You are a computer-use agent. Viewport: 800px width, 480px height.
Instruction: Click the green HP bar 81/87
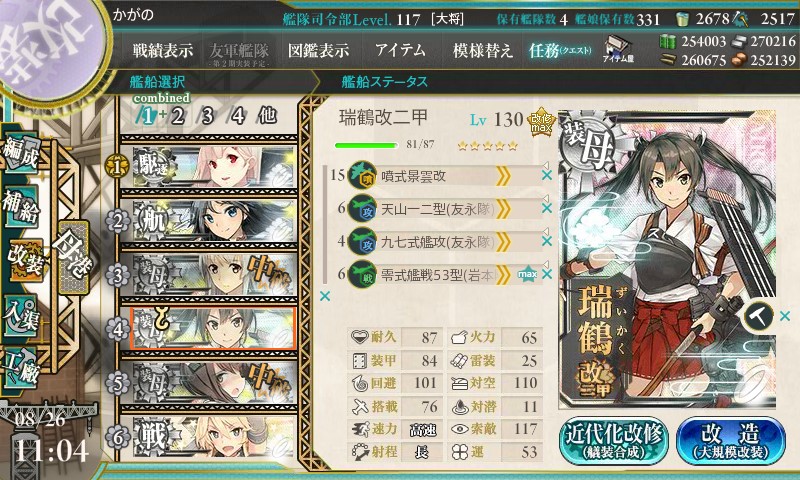(x=366, y=145)
